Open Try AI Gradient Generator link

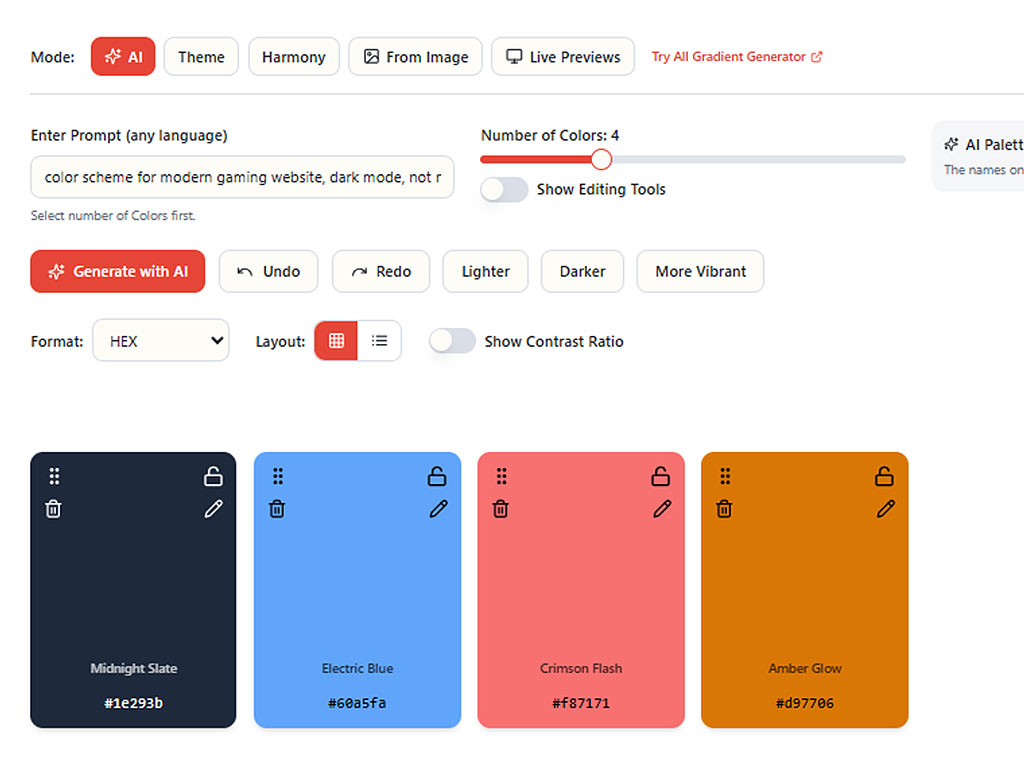click(x=737, y=57)
